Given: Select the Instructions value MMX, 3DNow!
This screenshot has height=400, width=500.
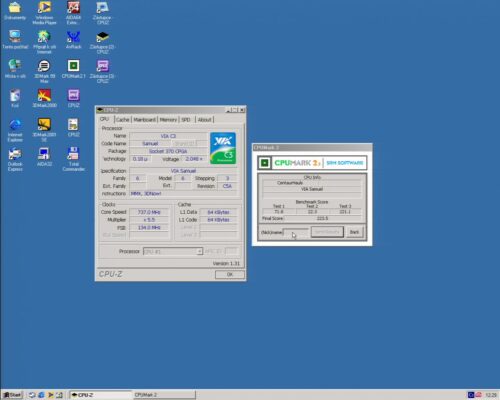Looking at the screenshot, I should 183,193.
